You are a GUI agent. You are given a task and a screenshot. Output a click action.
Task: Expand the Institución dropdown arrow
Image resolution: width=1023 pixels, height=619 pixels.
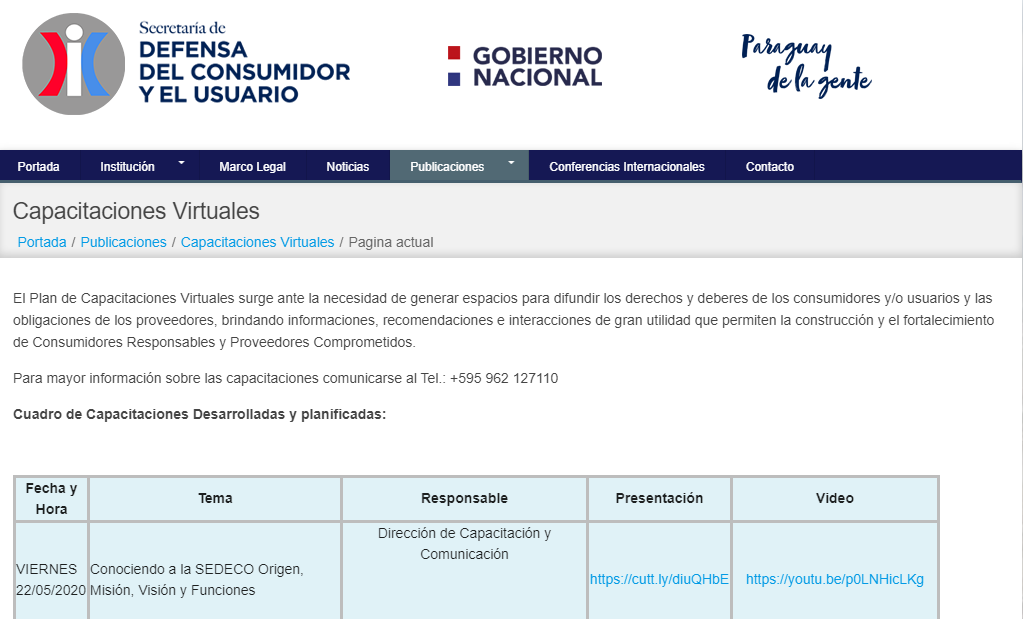coord(181,162)
